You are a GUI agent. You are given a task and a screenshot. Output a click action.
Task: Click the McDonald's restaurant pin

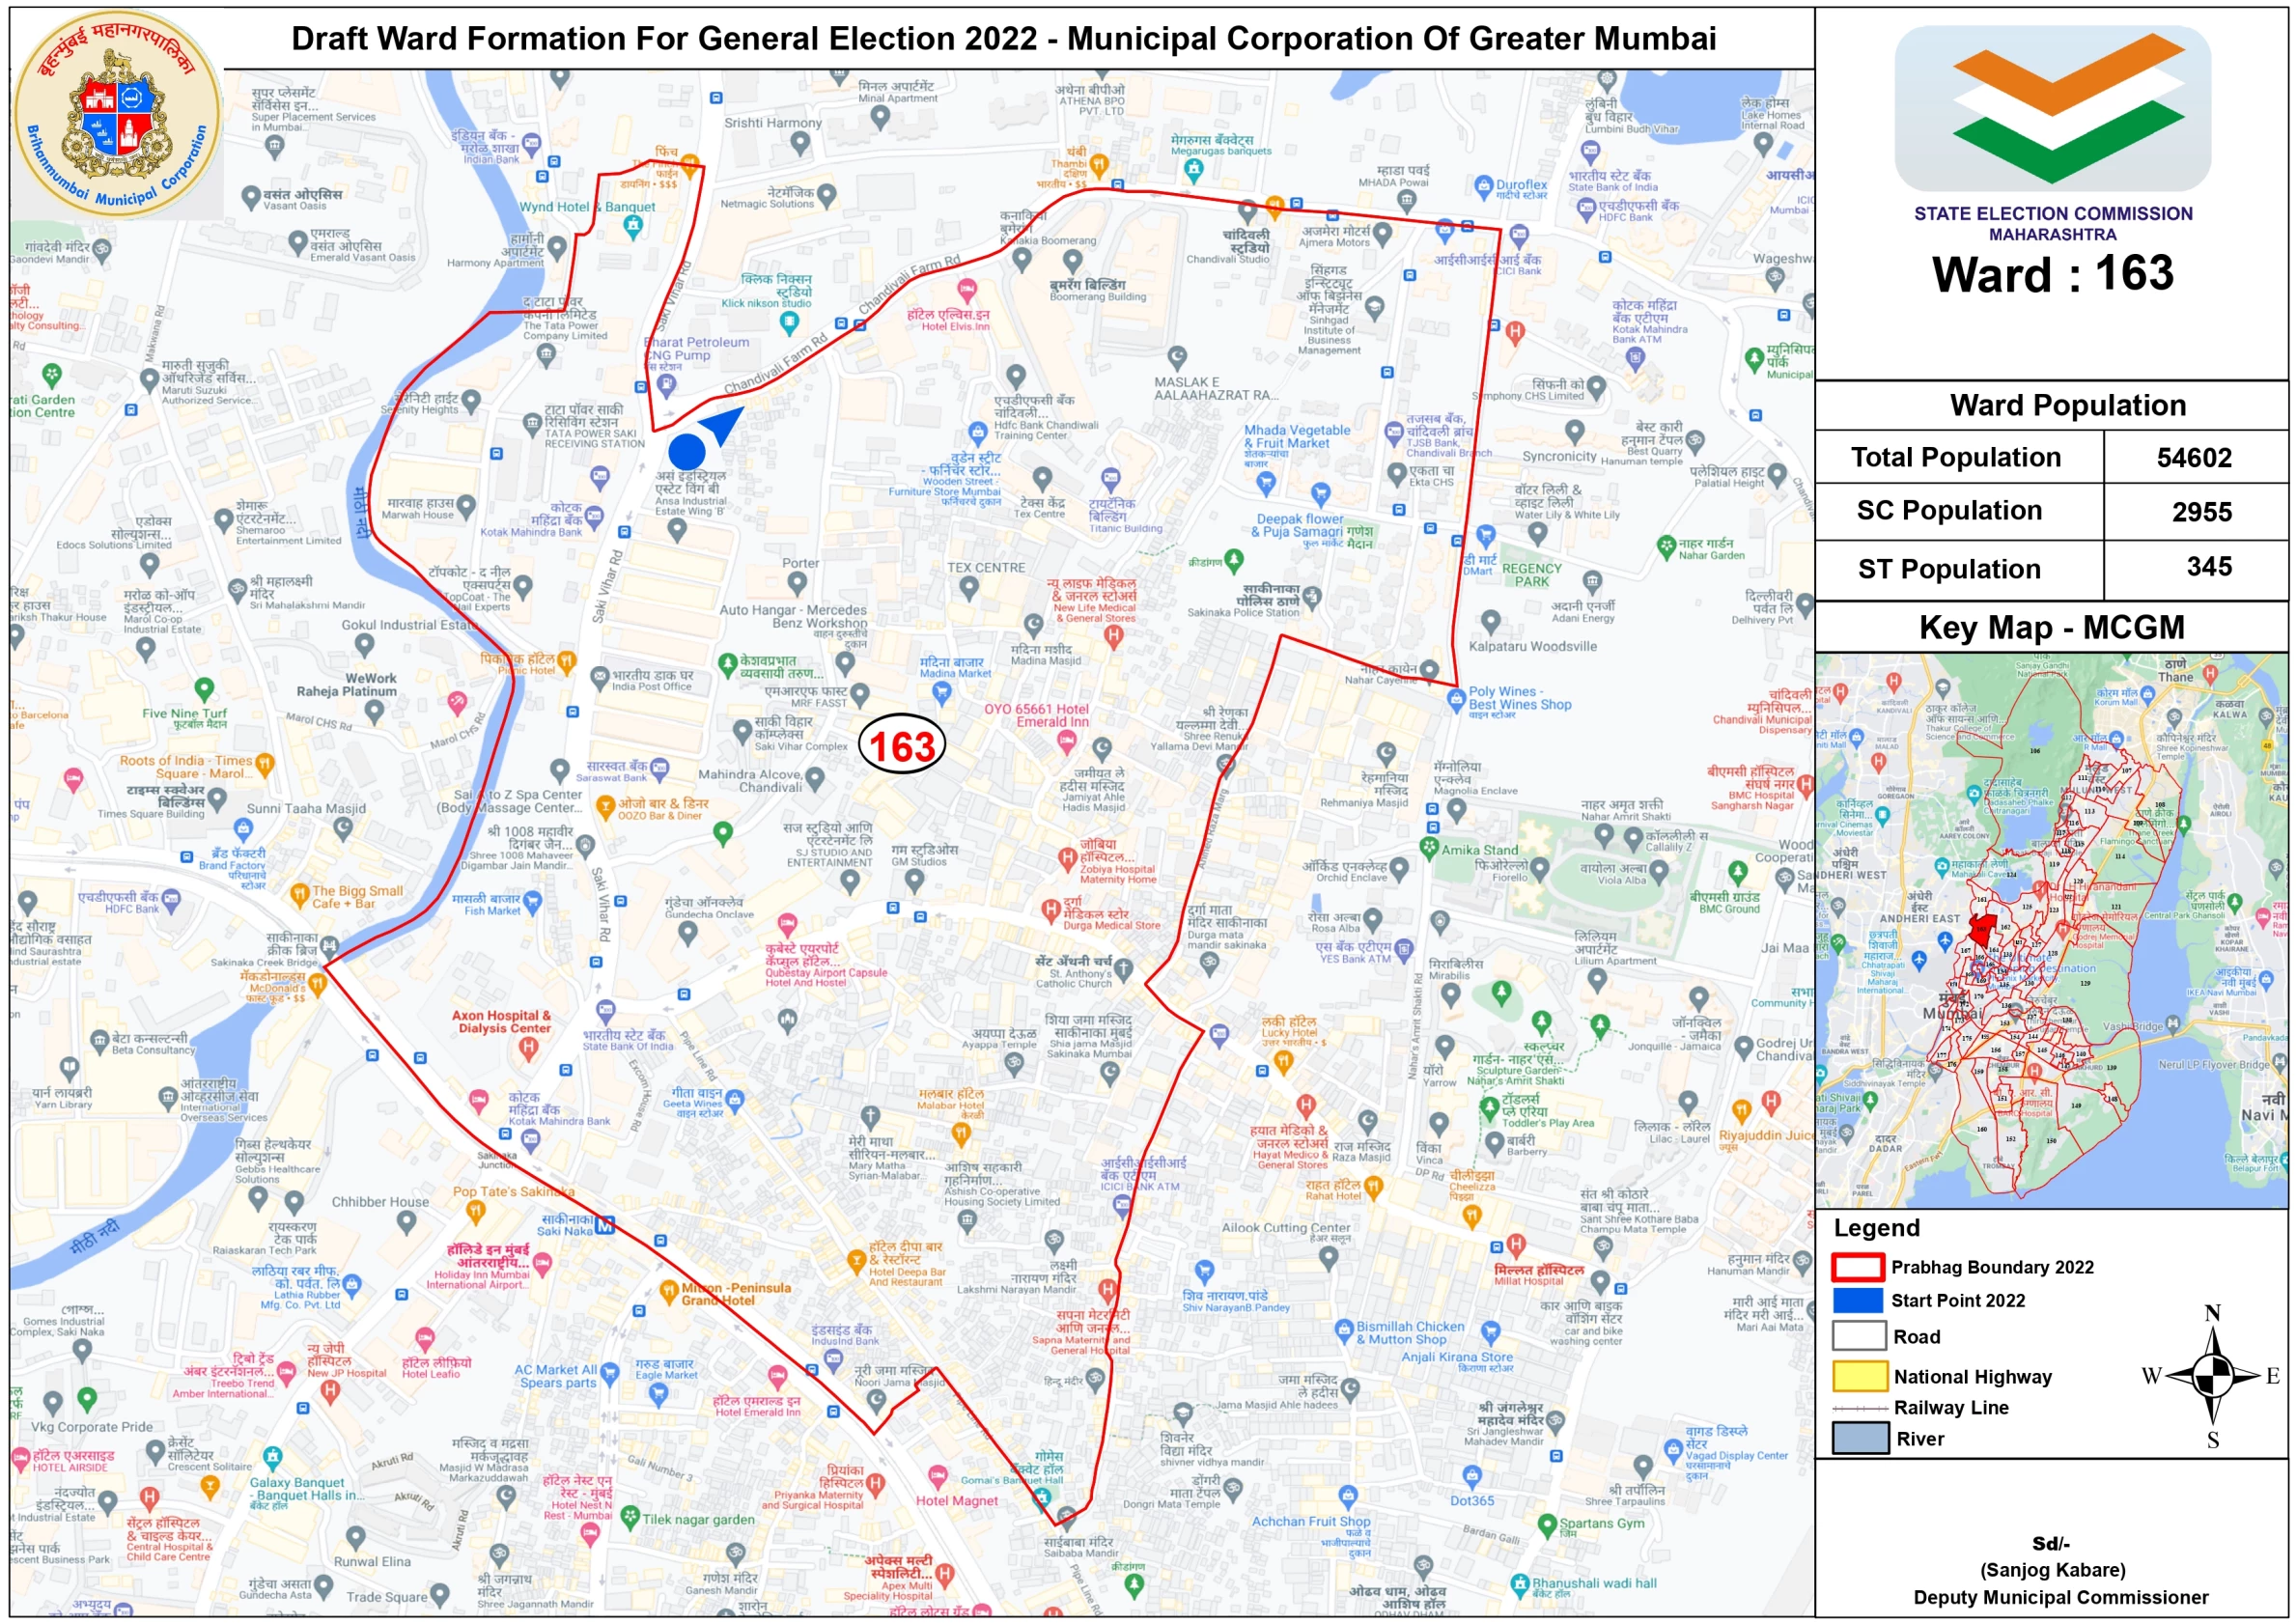pos(317,984)
